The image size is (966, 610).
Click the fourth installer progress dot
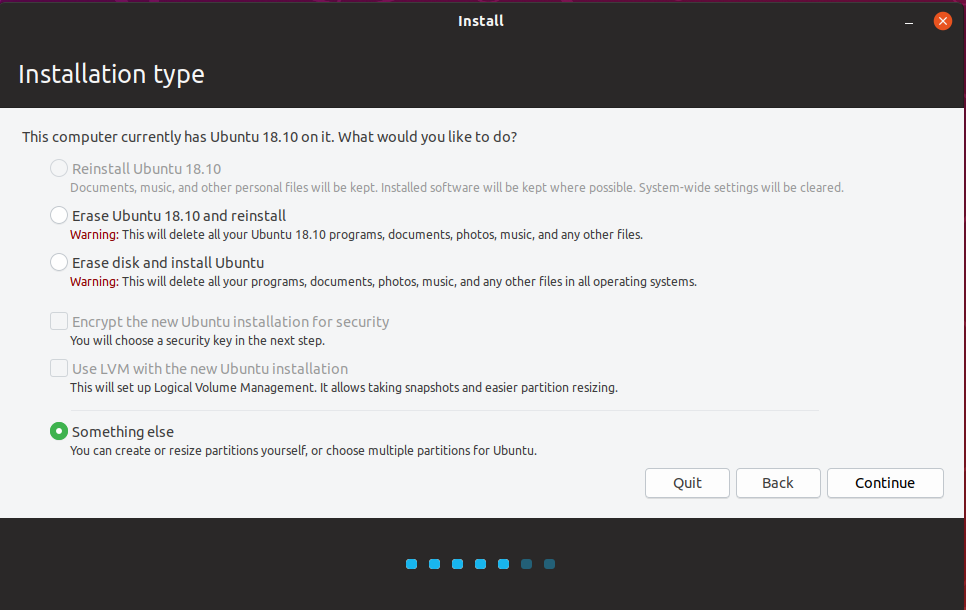click(x=481, y=564)
